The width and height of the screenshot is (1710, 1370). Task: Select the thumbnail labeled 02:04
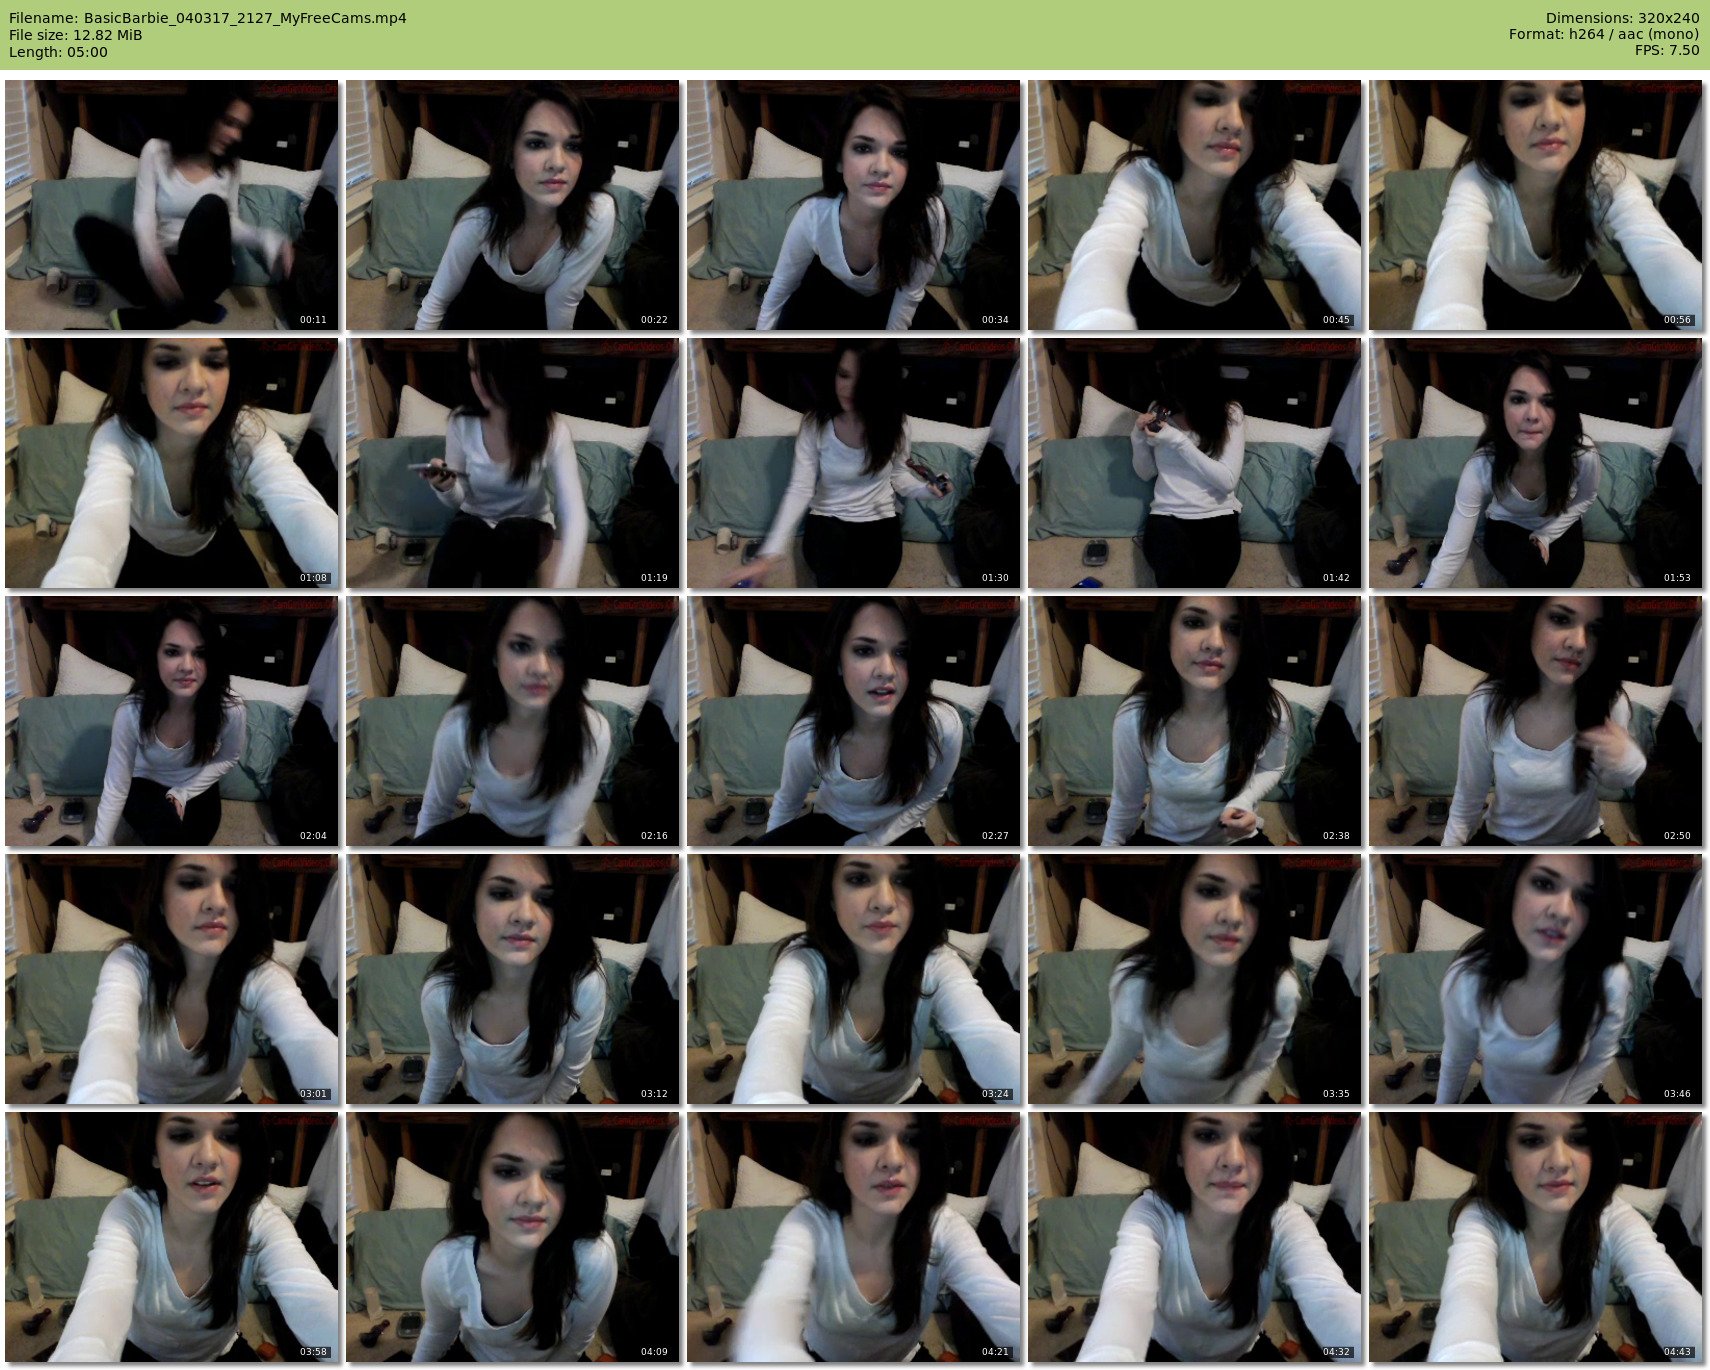(x=172, y=721)
